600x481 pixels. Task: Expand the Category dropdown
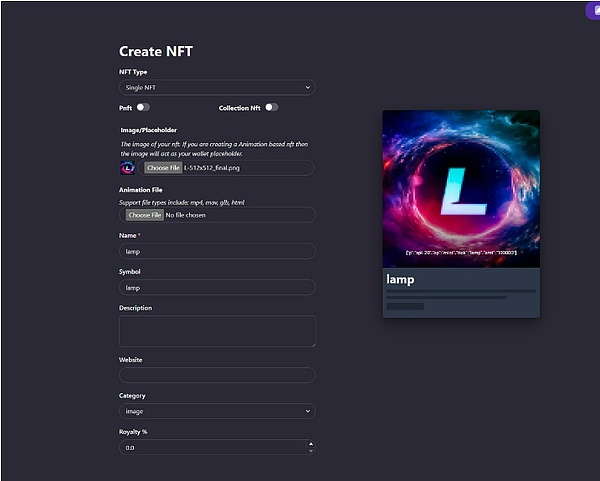click(x=217, y=411)
